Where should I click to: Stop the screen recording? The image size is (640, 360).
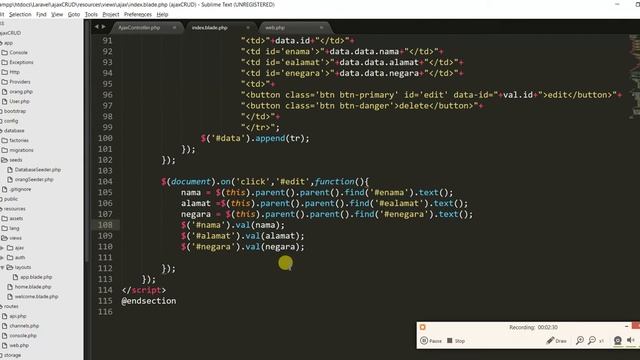pos(456,340)
